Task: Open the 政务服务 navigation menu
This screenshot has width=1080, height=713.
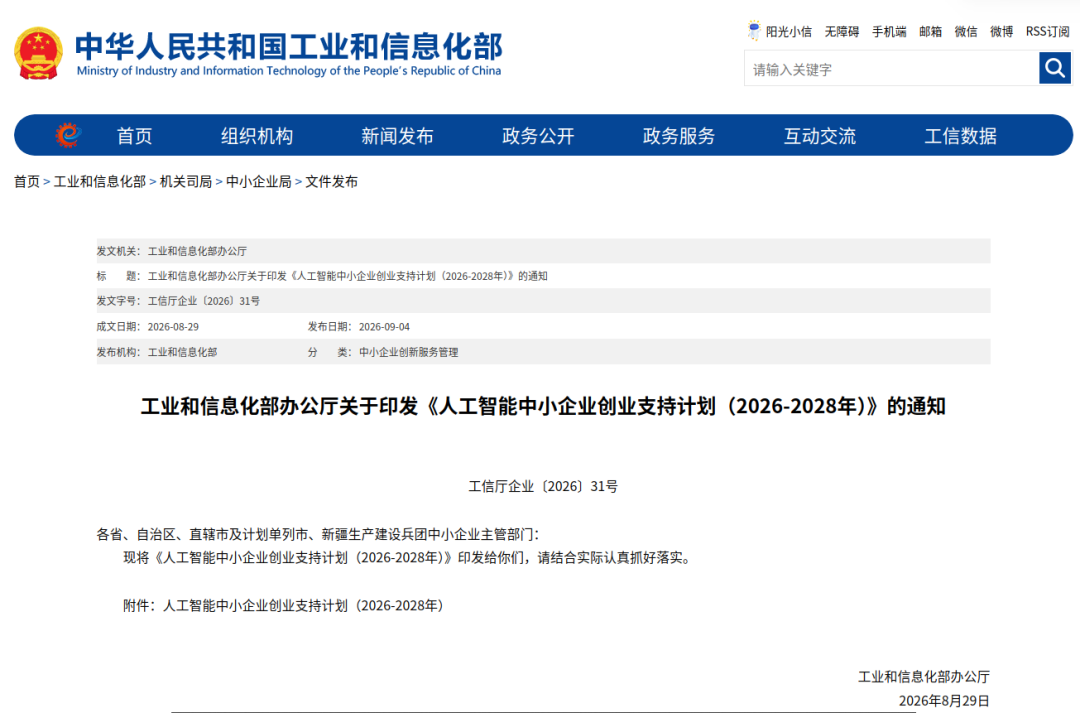Action: click(679, 136)
